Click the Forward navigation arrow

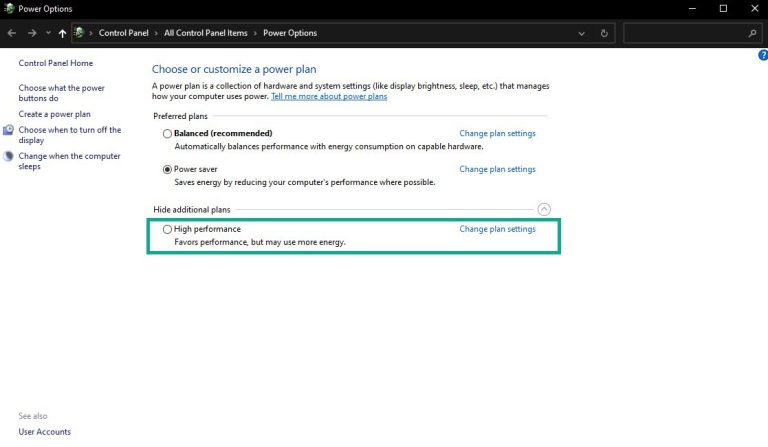click(30, 33)
